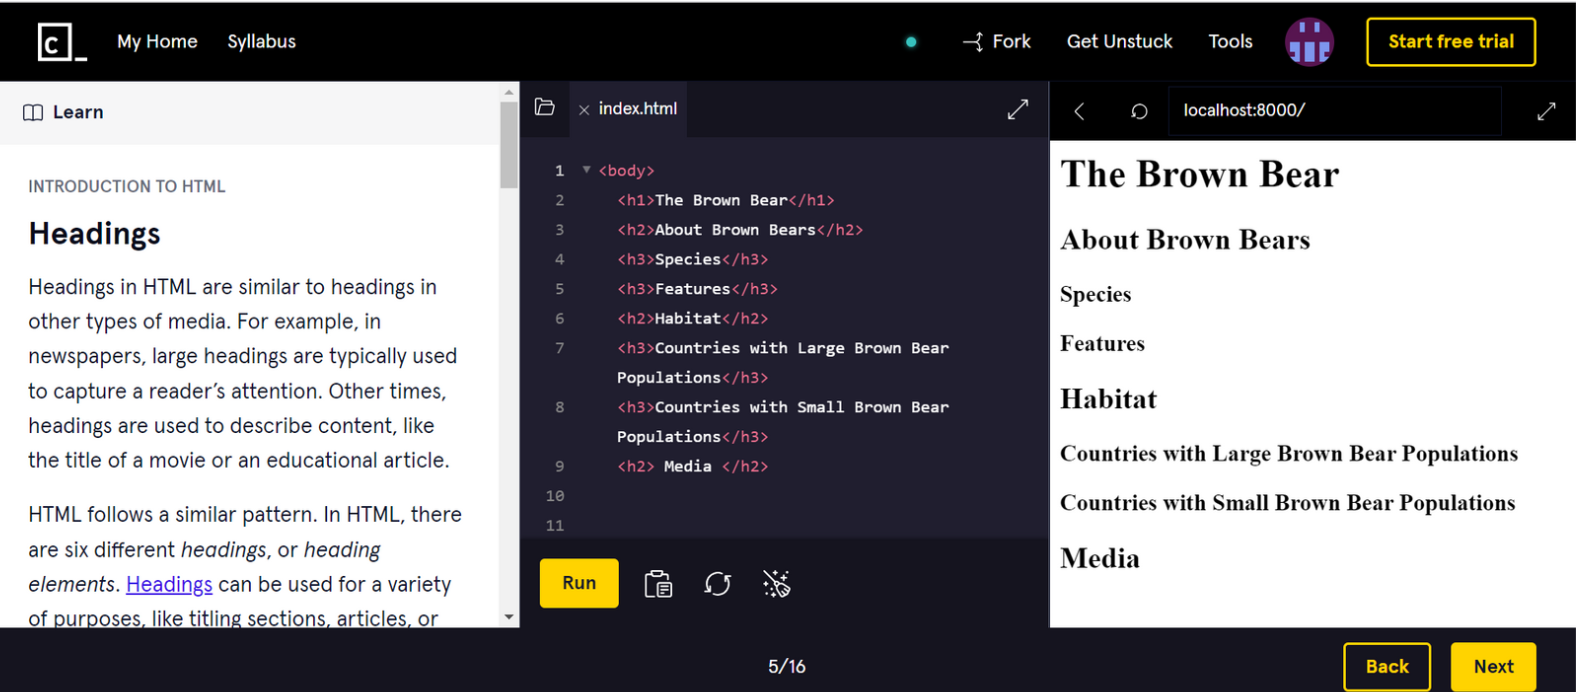Image resolution: width=1576 pixels, height=692 pixels.
Task: Go to the Next exercise
Action: (1492, 667)
